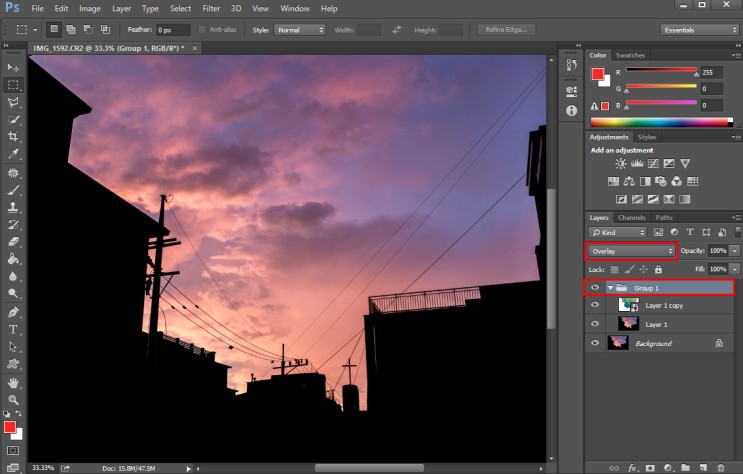The image size is (743, 474).
Task: Click the Delete layer trash icon
Action: pyautogui.click(x=721, y=466)
